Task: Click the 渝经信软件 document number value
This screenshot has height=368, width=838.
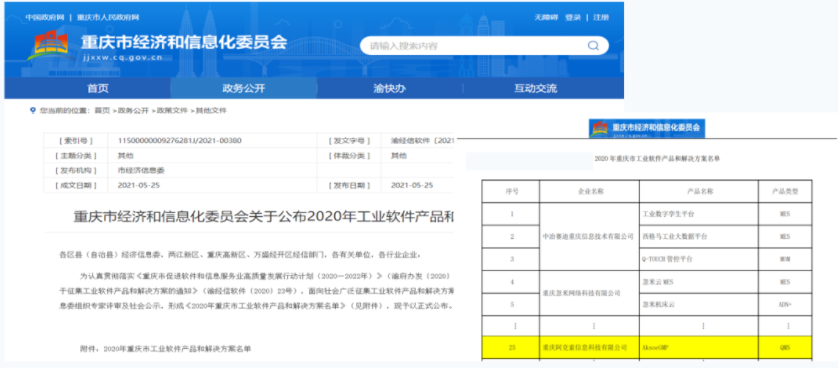Action: 422,141
